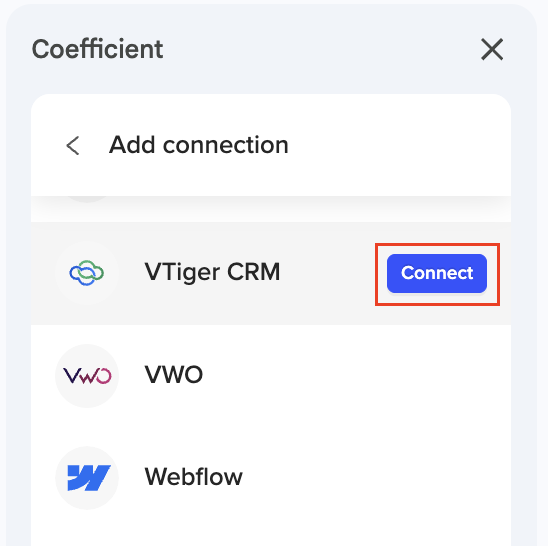Click the VTiger CRM cloud logo icon
This screenshot has width=548, height=546.
[x=87, y=273]
